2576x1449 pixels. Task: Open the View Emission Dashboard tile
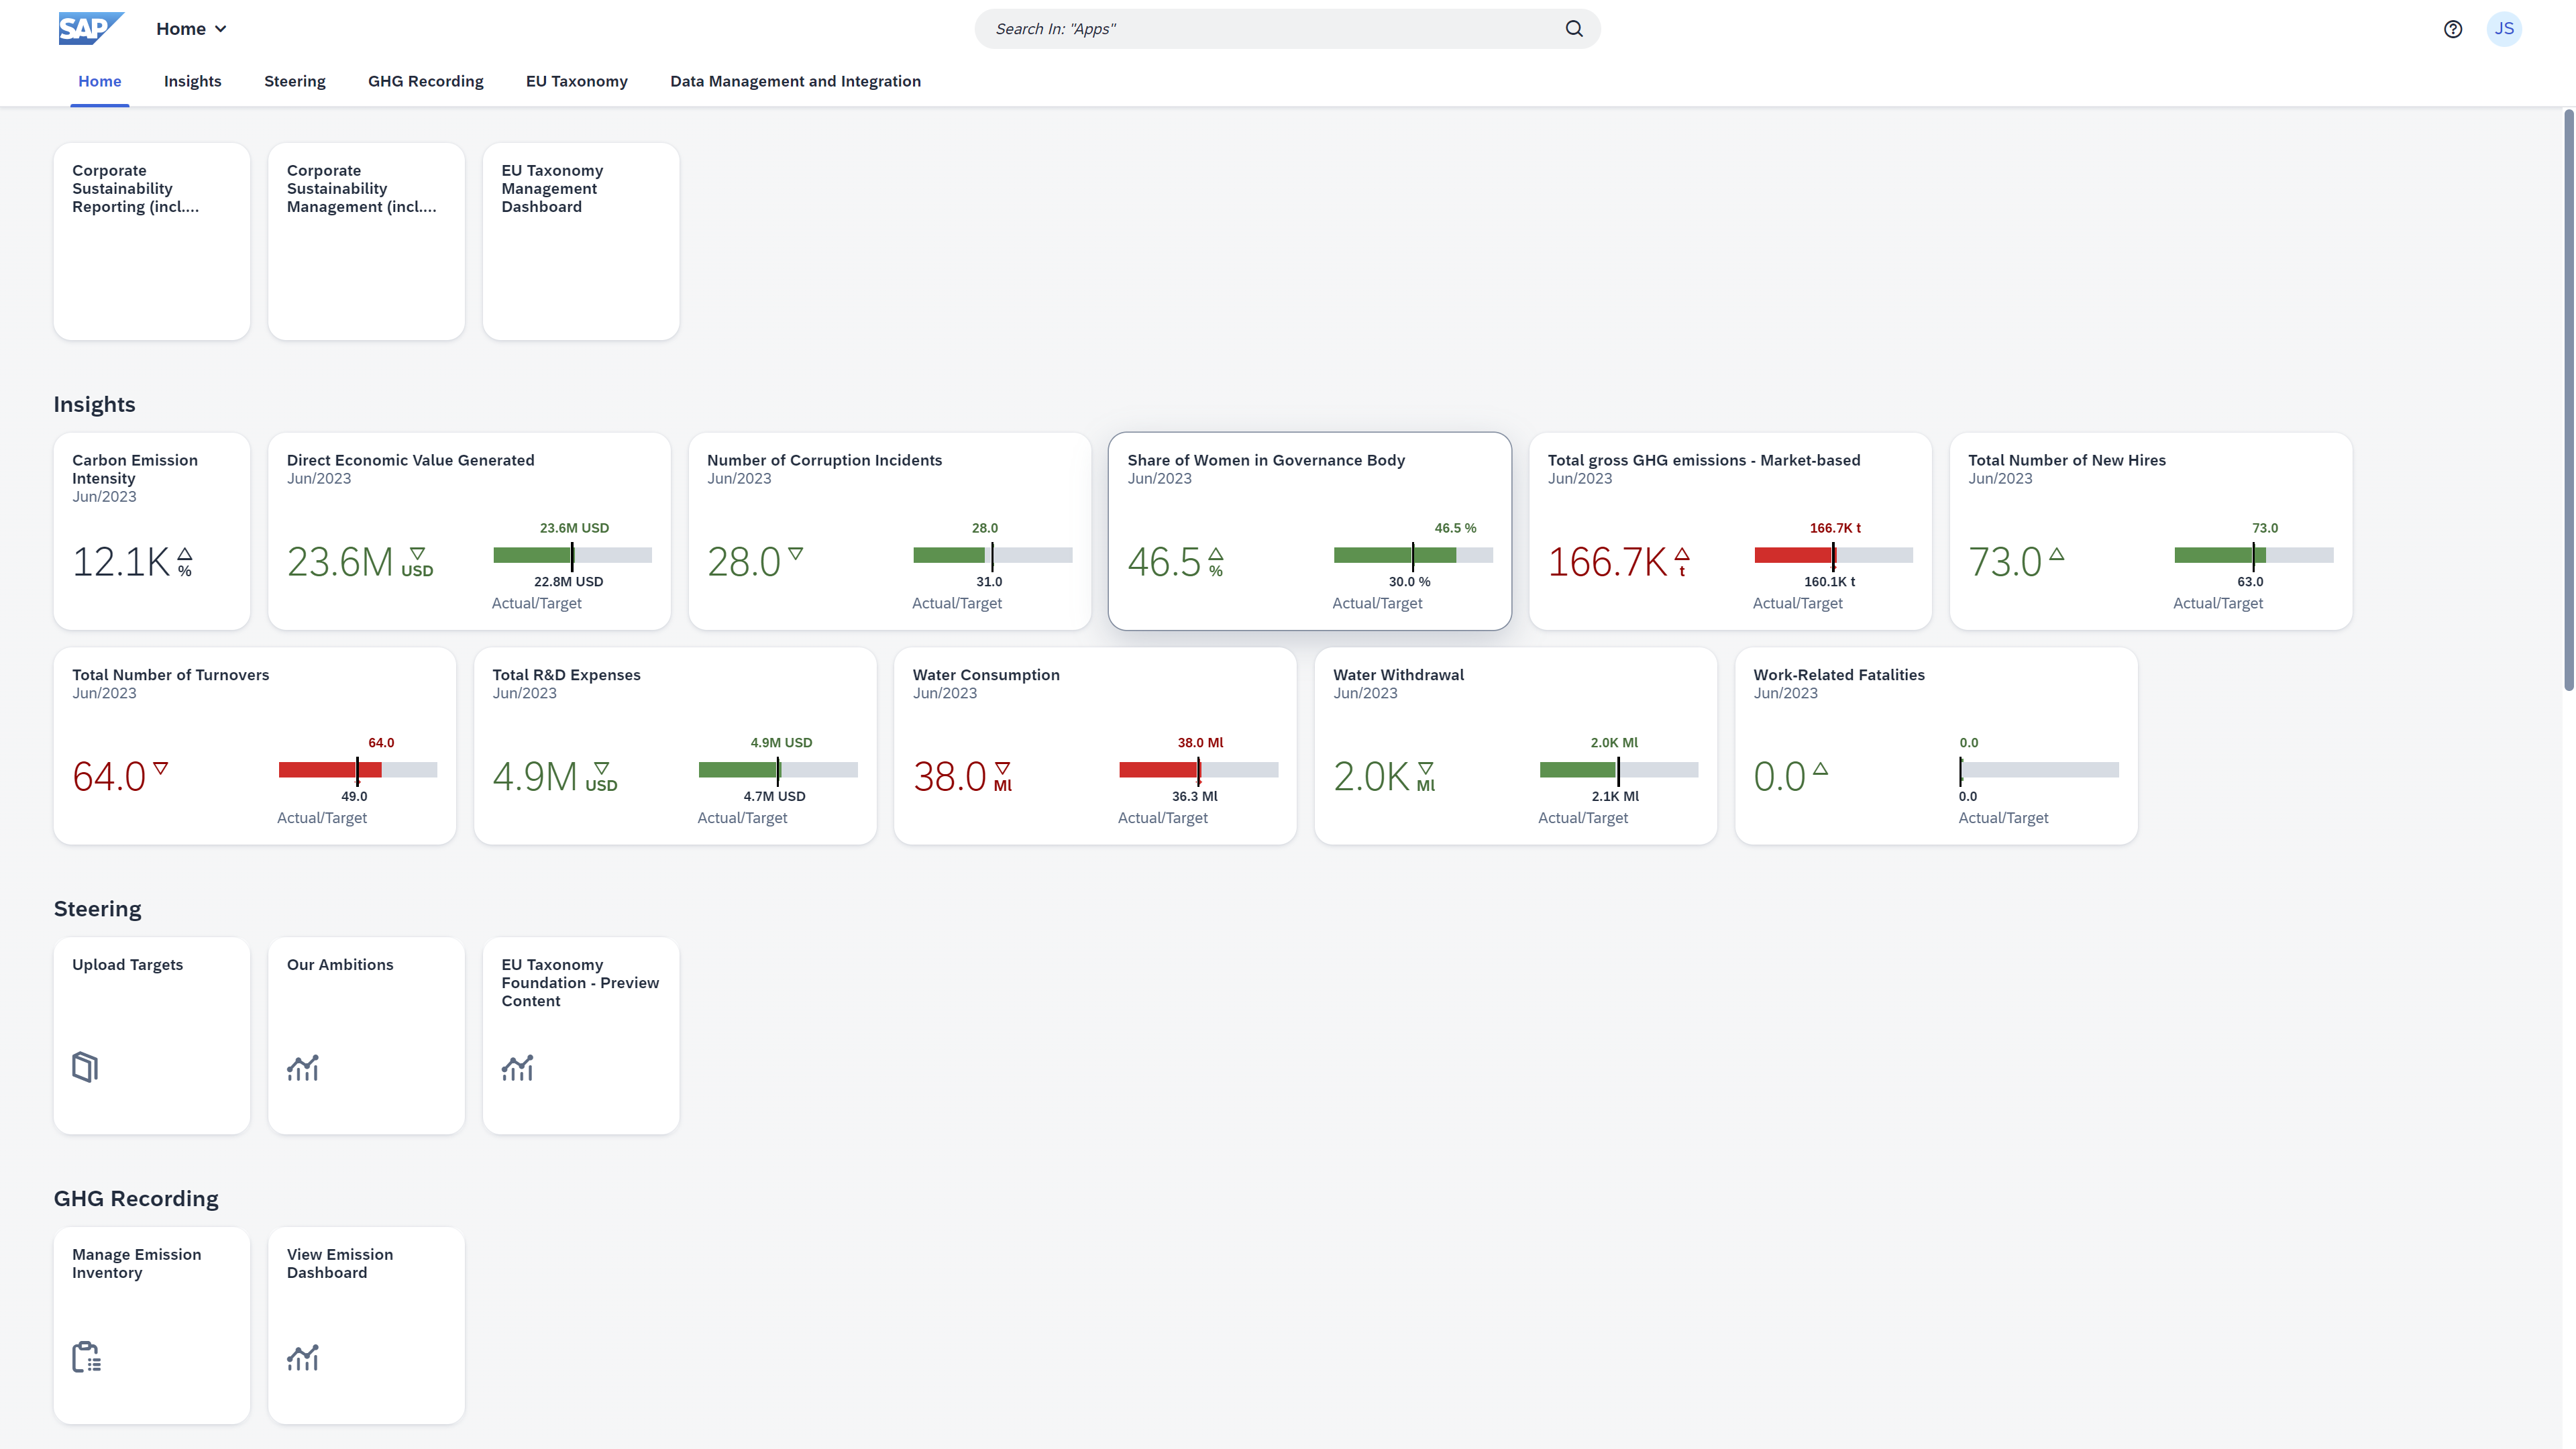pos(366,1325)
